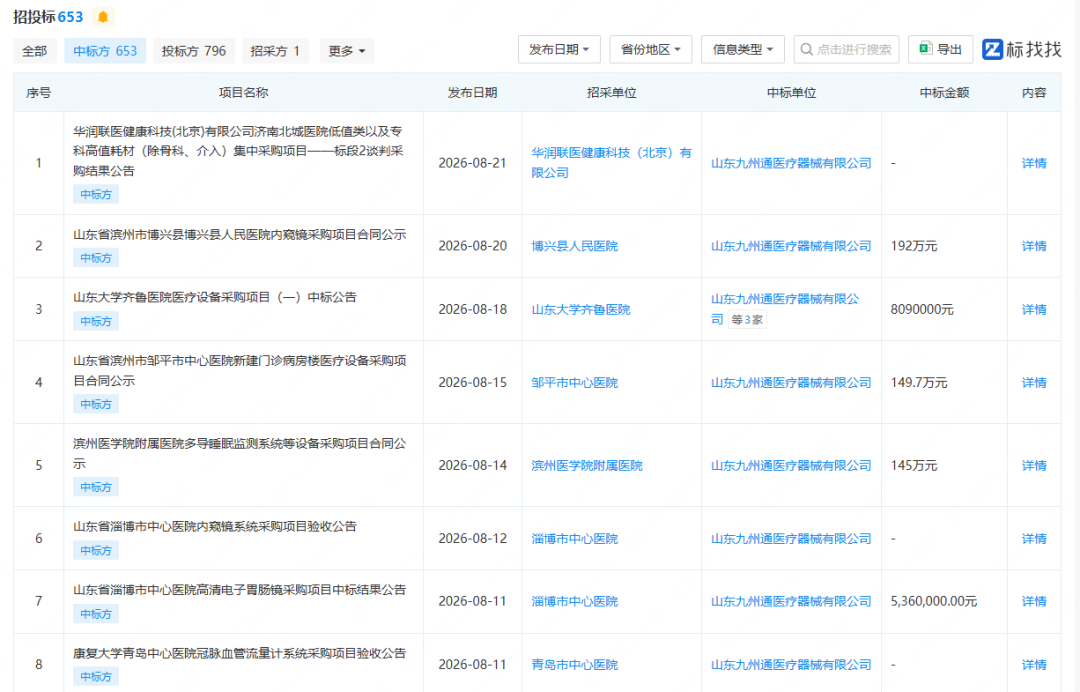Click the 冠脉血管流量计系统 project title
Screen dimensions: 1080x692
click(x=240, y=653)
